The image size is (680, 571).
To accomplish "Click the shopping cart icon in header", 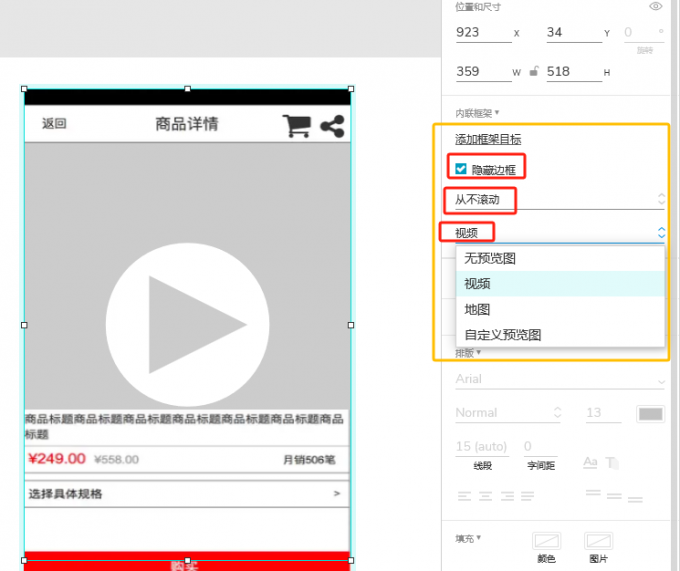I will pos(297,126).
